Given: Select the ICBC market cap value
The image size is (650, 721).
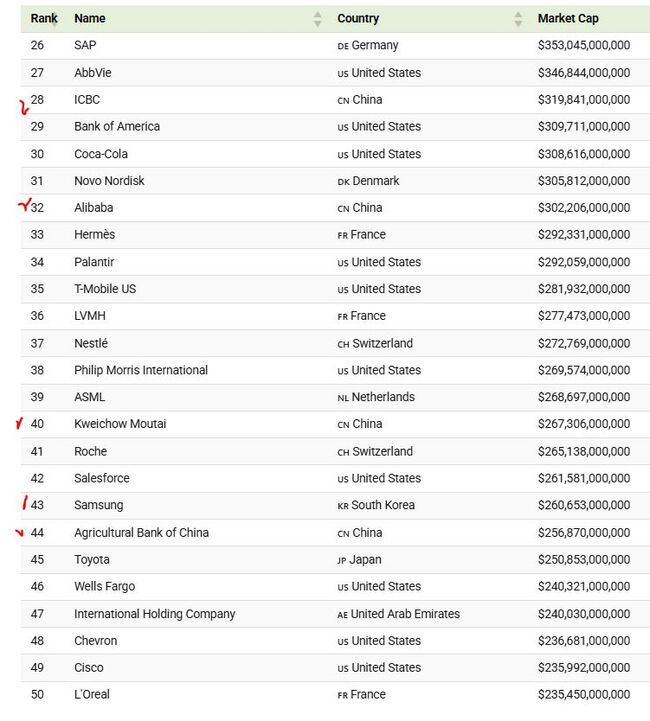Looking at the screenshot, I should [584, 100].
